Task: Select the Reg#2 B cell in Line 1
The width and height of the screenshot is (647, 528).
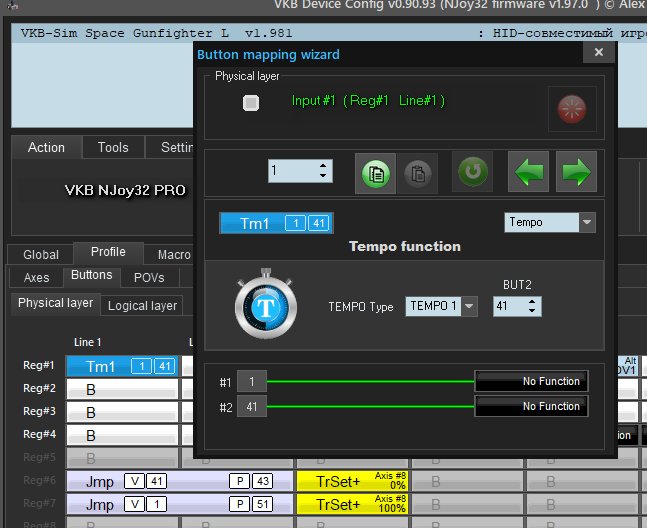Action: [122, 389]
